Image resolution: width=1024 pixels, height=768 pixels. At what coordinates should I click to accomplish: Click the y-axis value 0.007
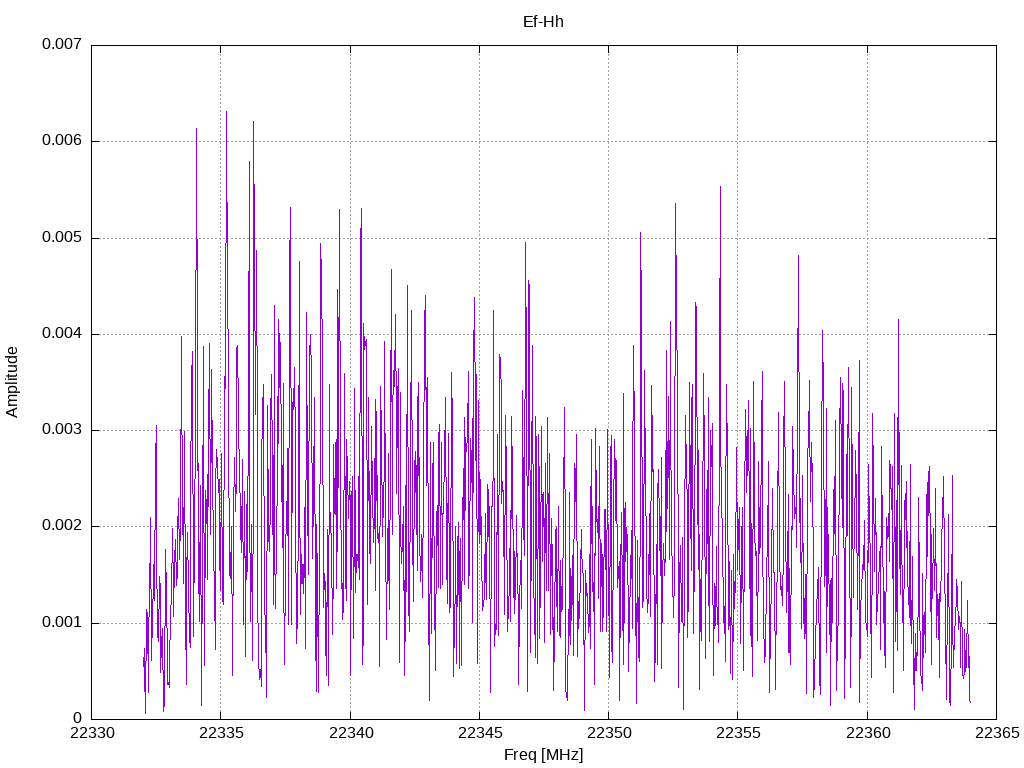click(62, 44)
